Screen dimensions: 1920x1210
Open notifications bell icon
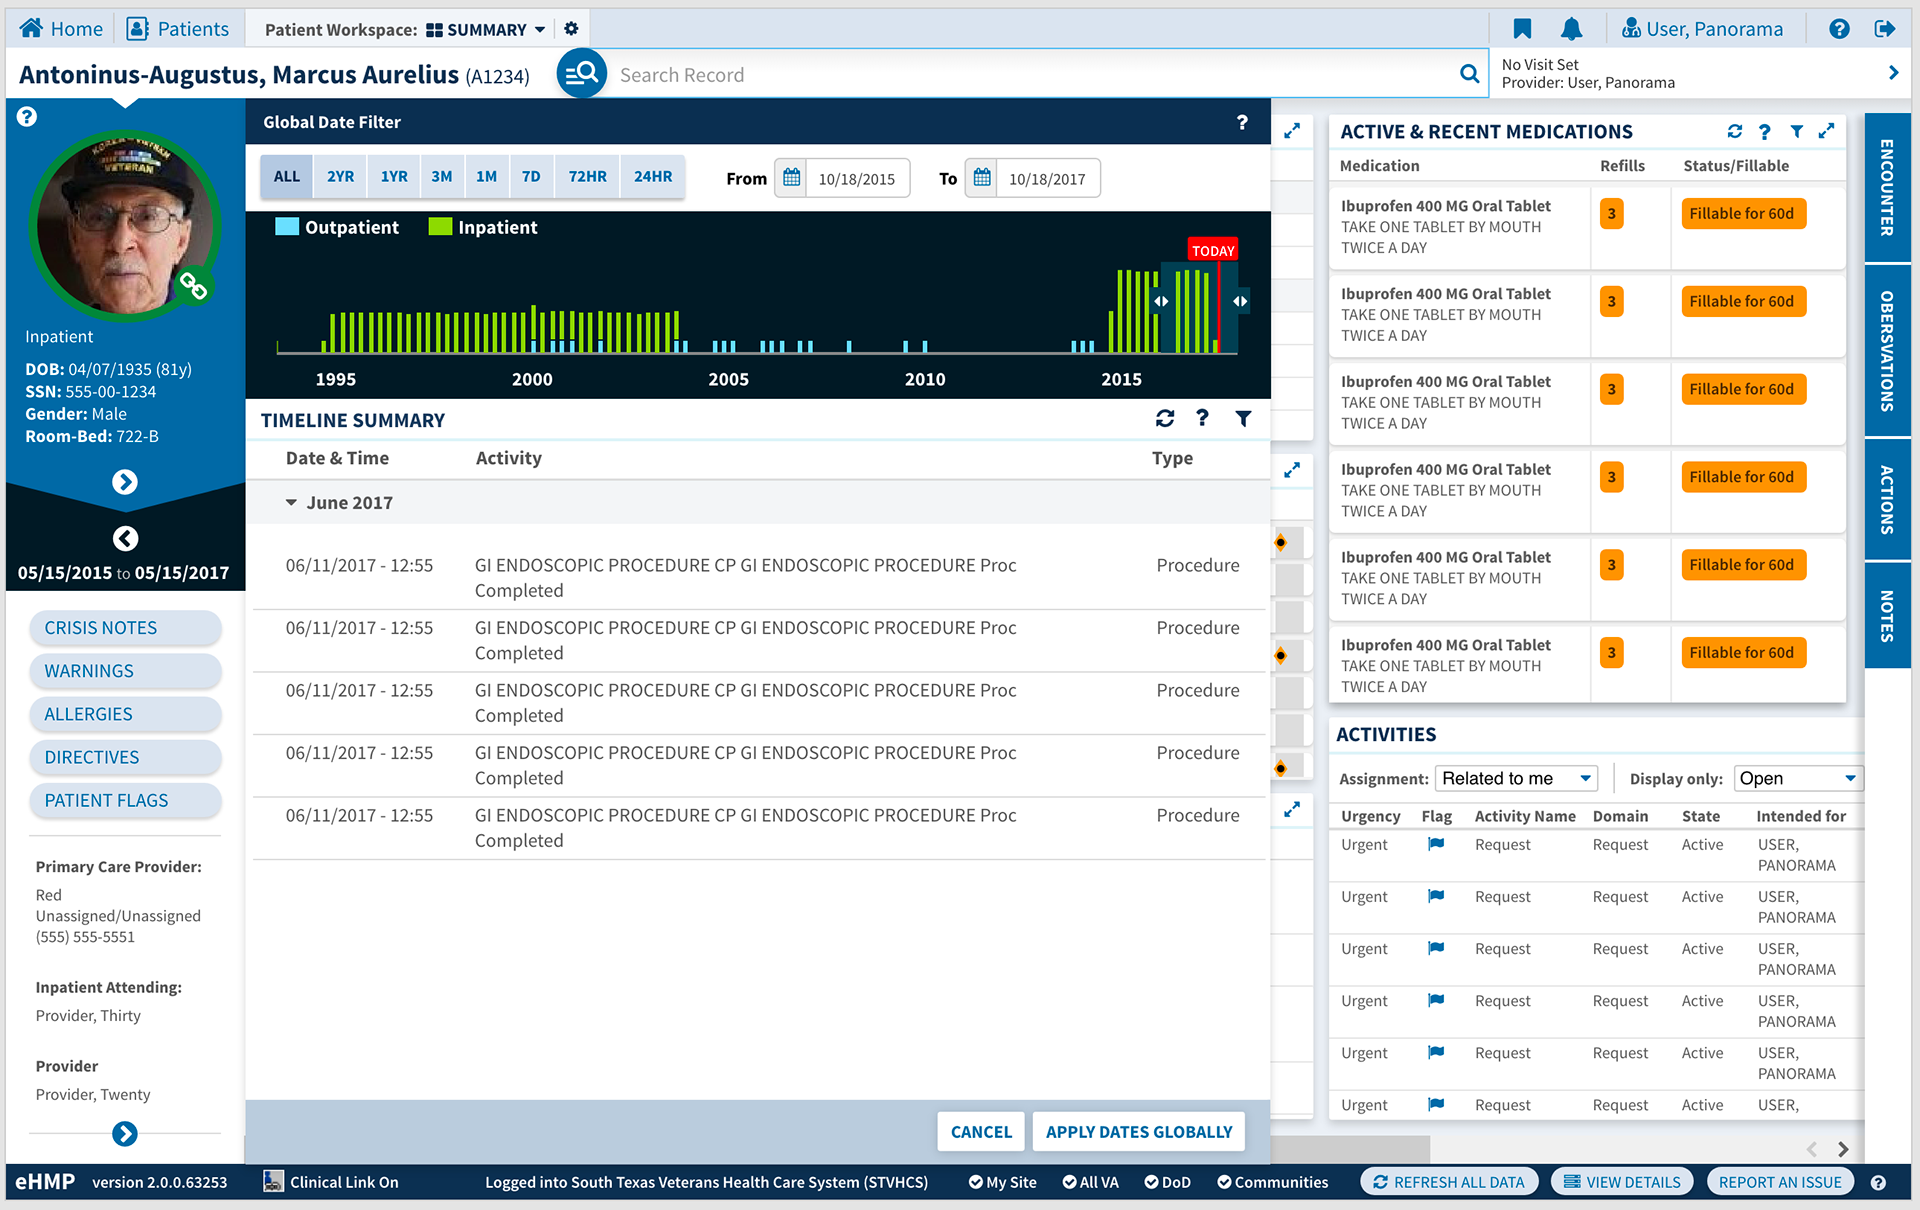[x=1571, y=29]
